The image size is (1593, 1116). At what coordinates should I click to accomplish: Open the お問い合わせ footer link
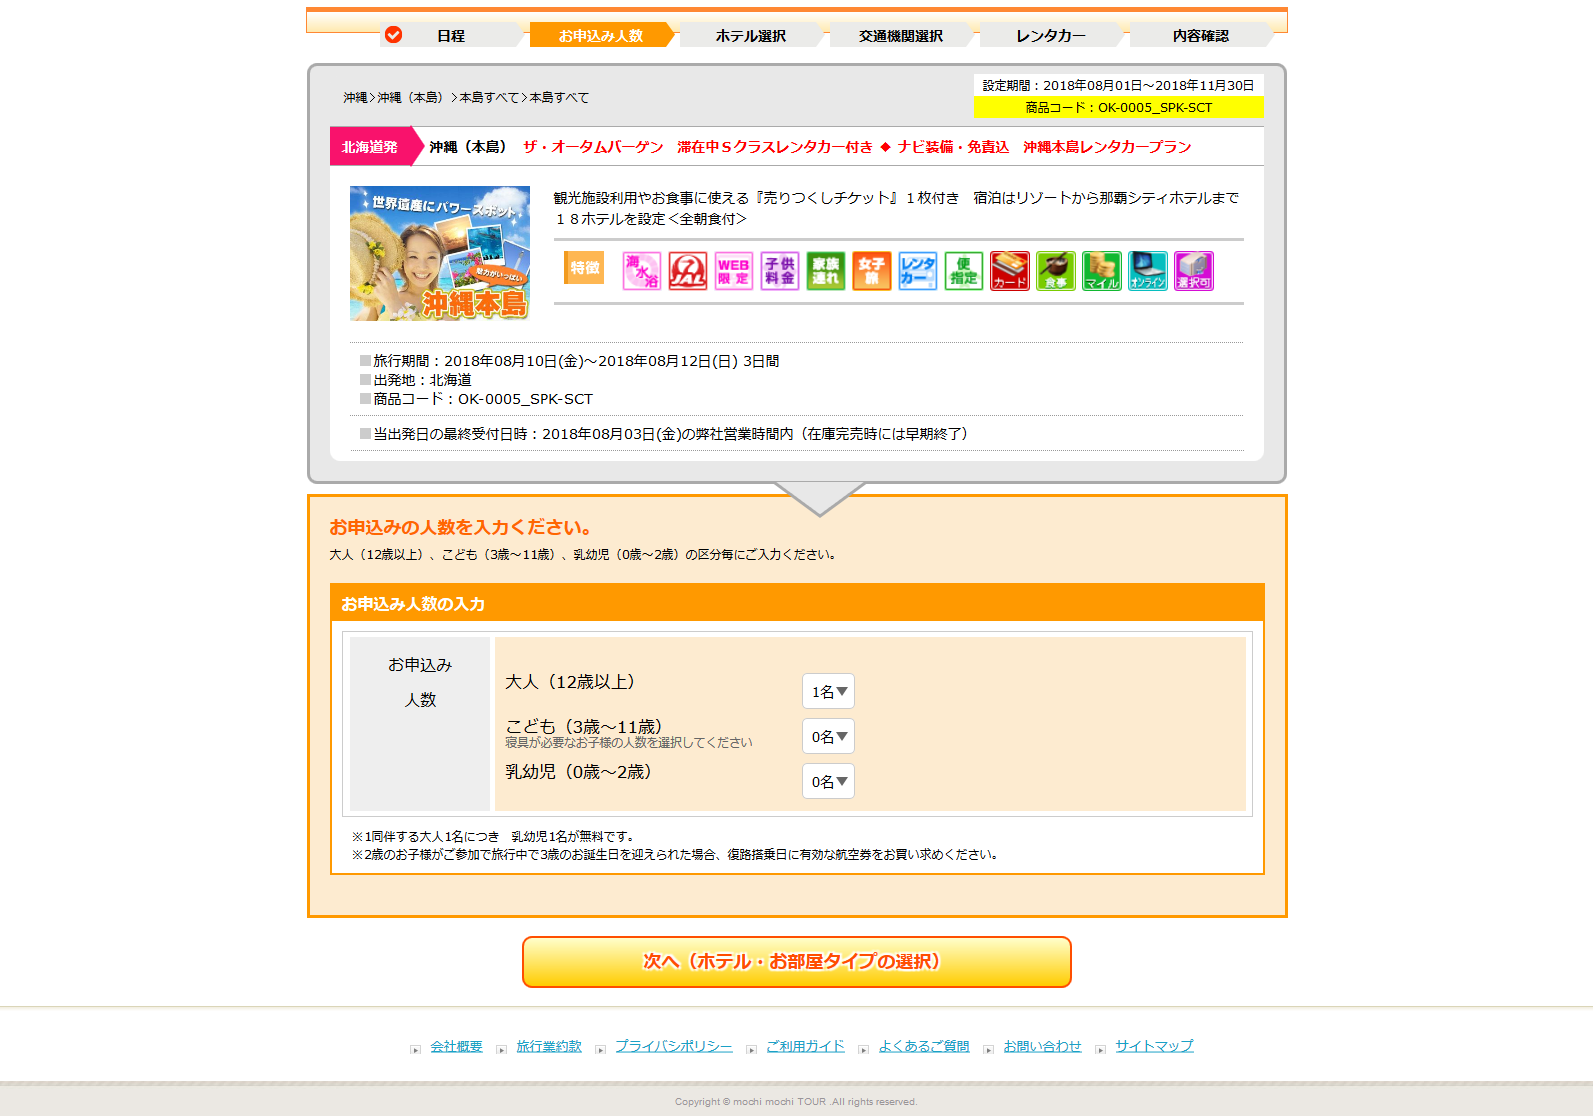pyautogui.click(x=1043, y=1046)
